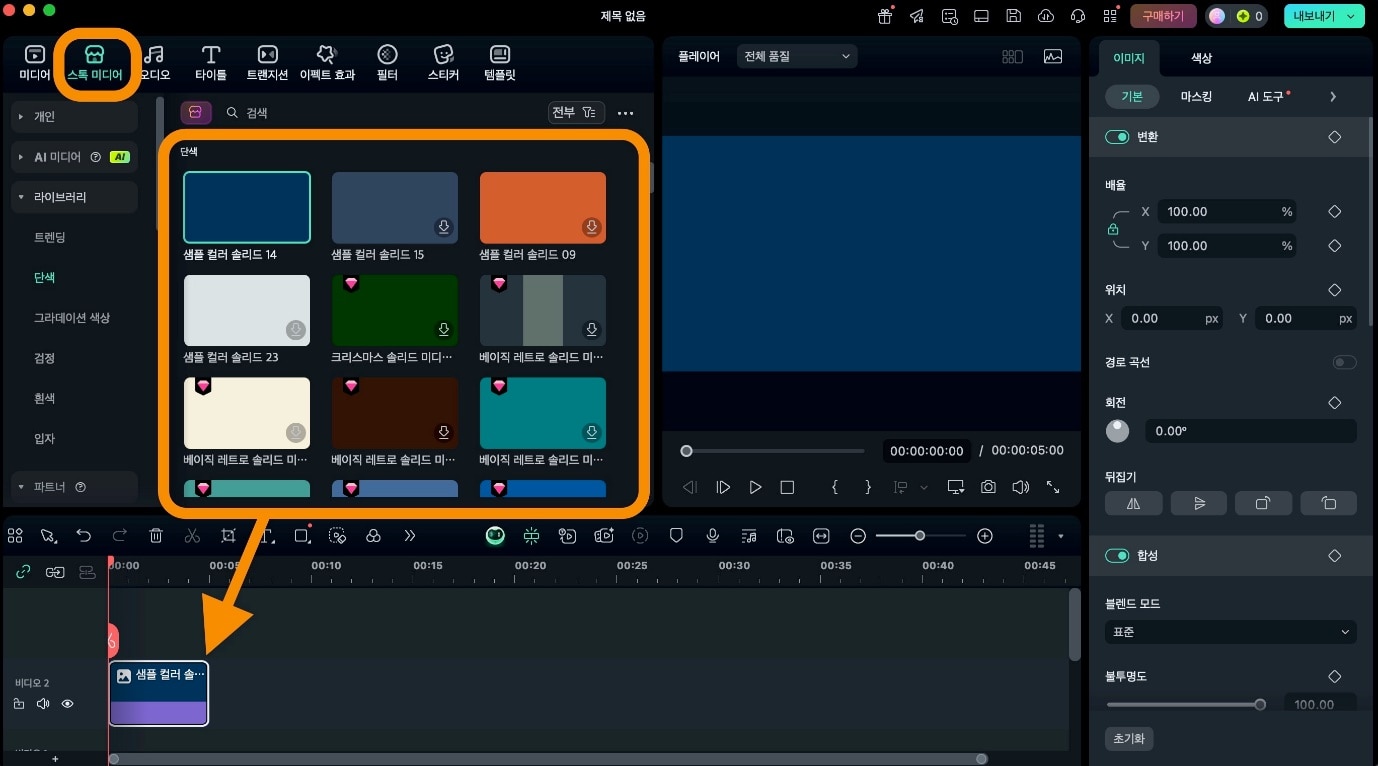Click the color wheels icon in timeline toolbar
Viewport: 1378px width, 766px height.
(x=373, y=536)
